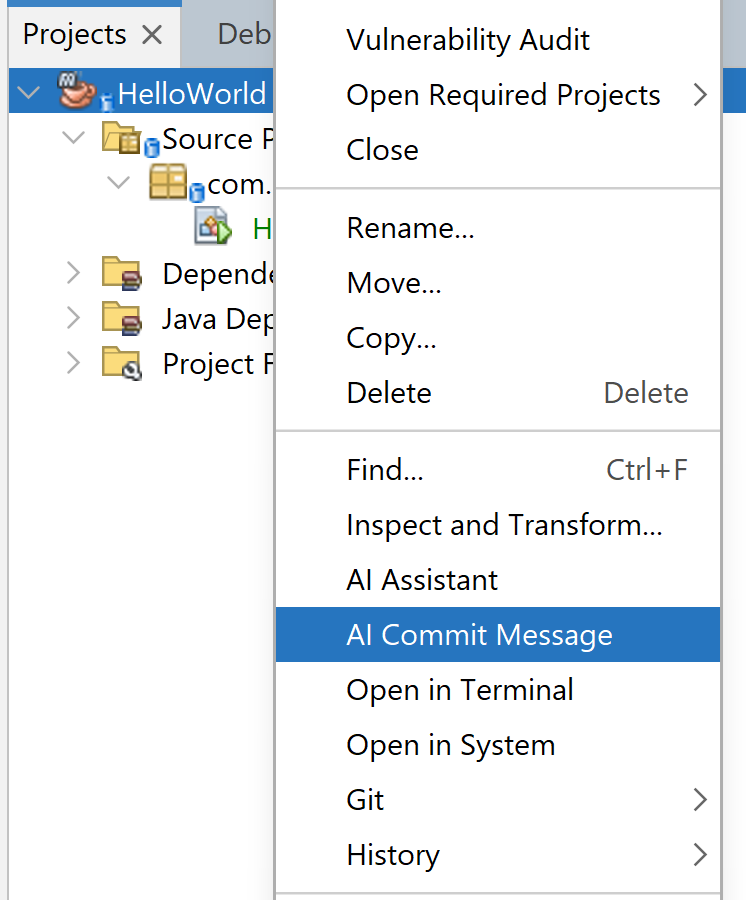This screenshot has height=900, width=746.
Task: Choose Open in Terminal
Action: [460, 690]
